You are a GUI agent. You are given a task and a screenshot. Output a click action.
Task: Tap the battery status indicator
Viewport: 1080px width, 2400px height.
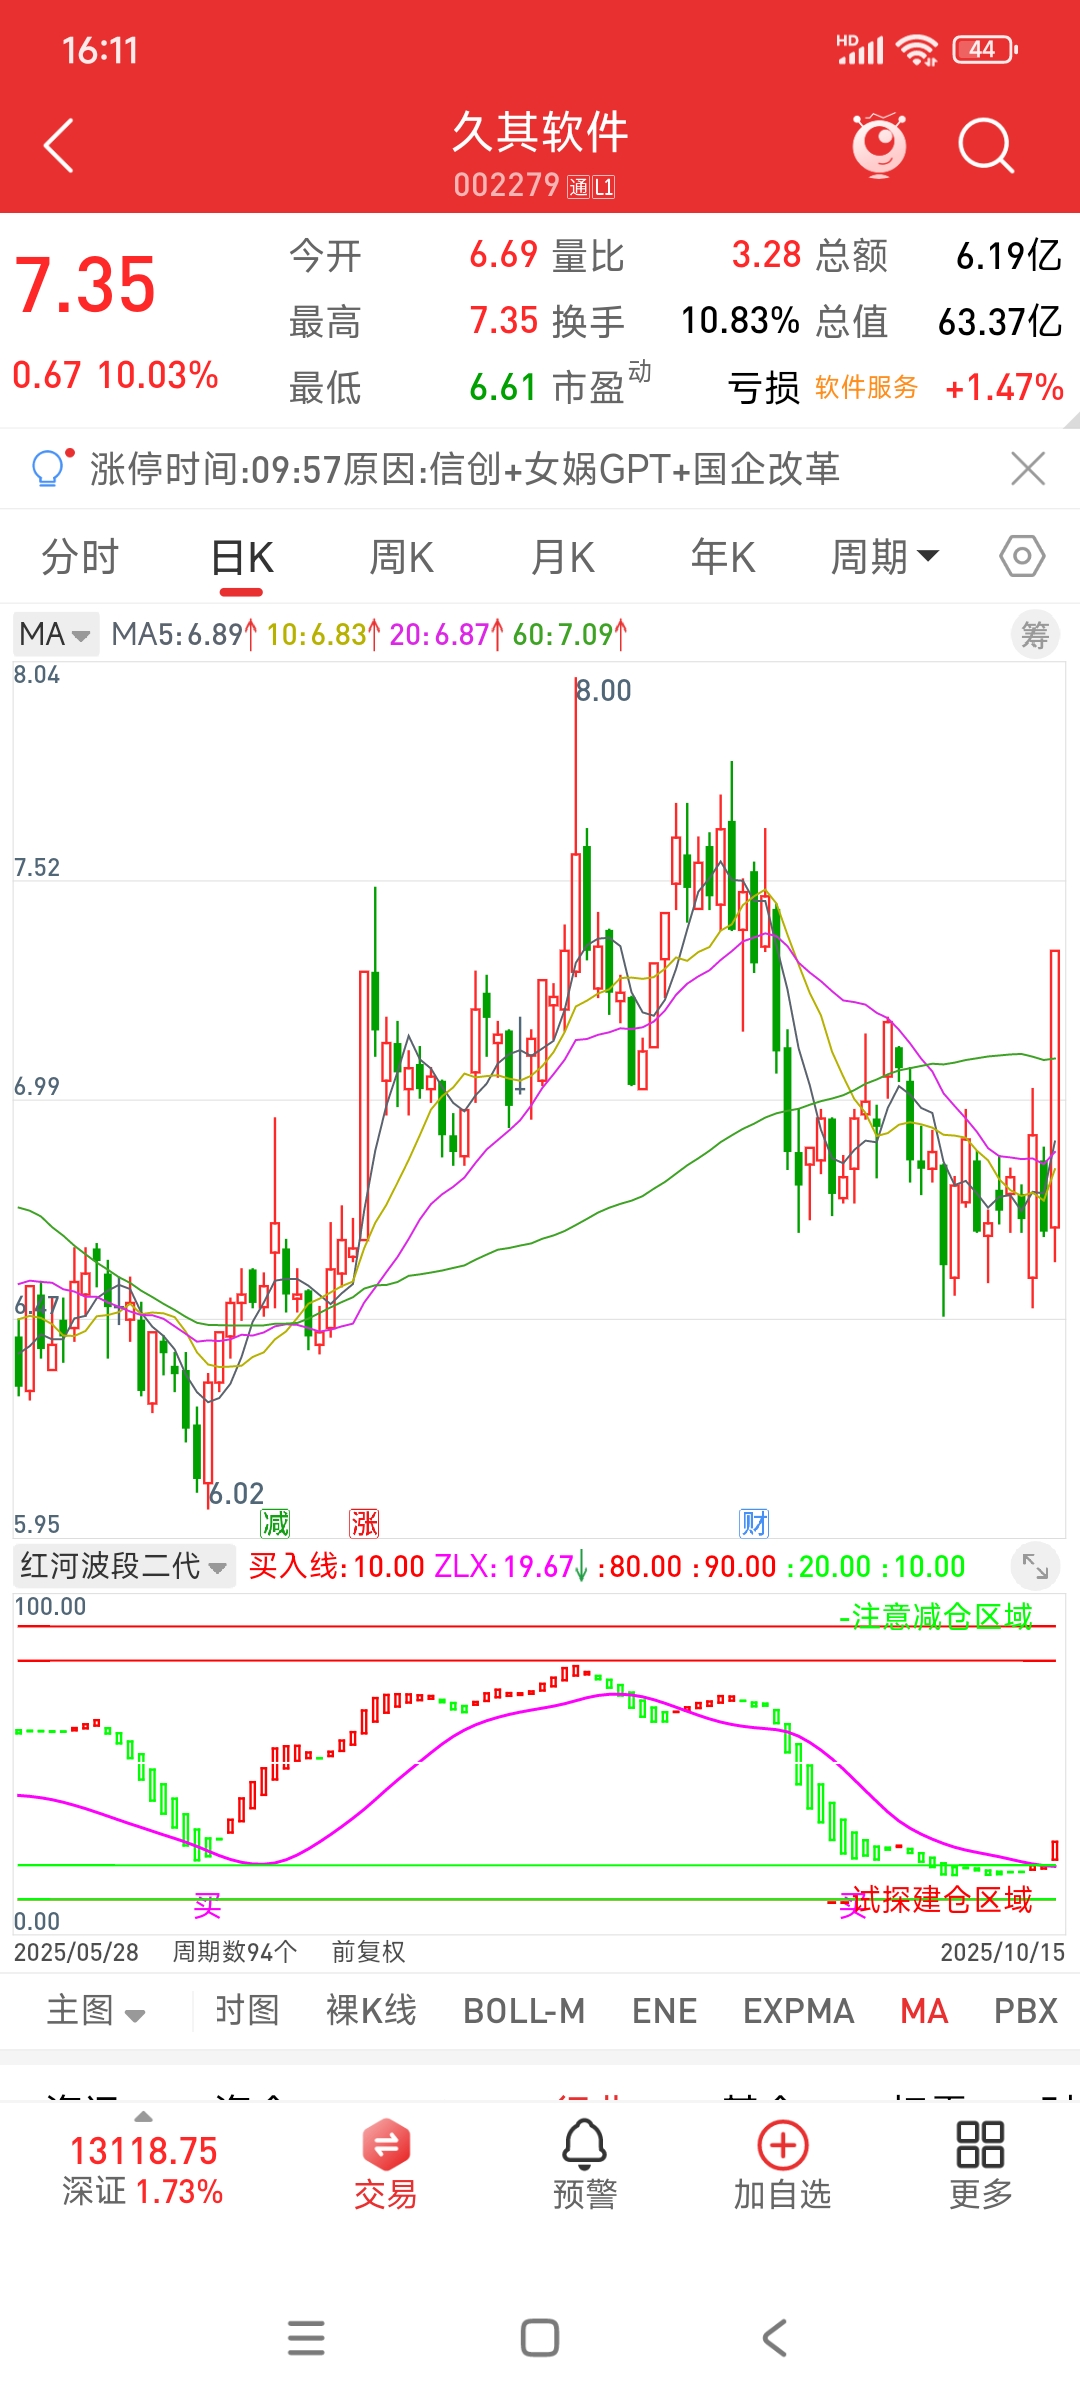(985, 49)
